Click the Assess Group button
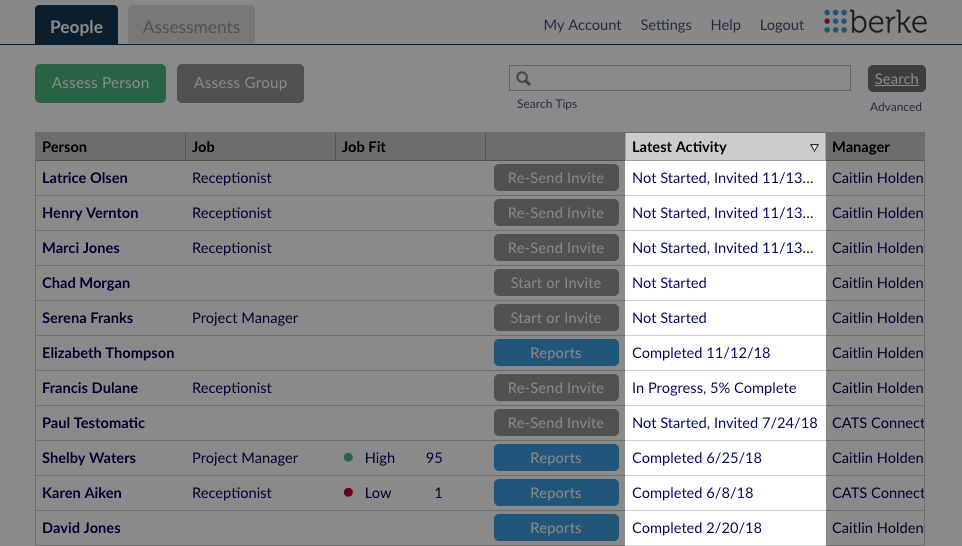Image resolution: width=962 pixels, height=546 pixels. coord(240,83)
